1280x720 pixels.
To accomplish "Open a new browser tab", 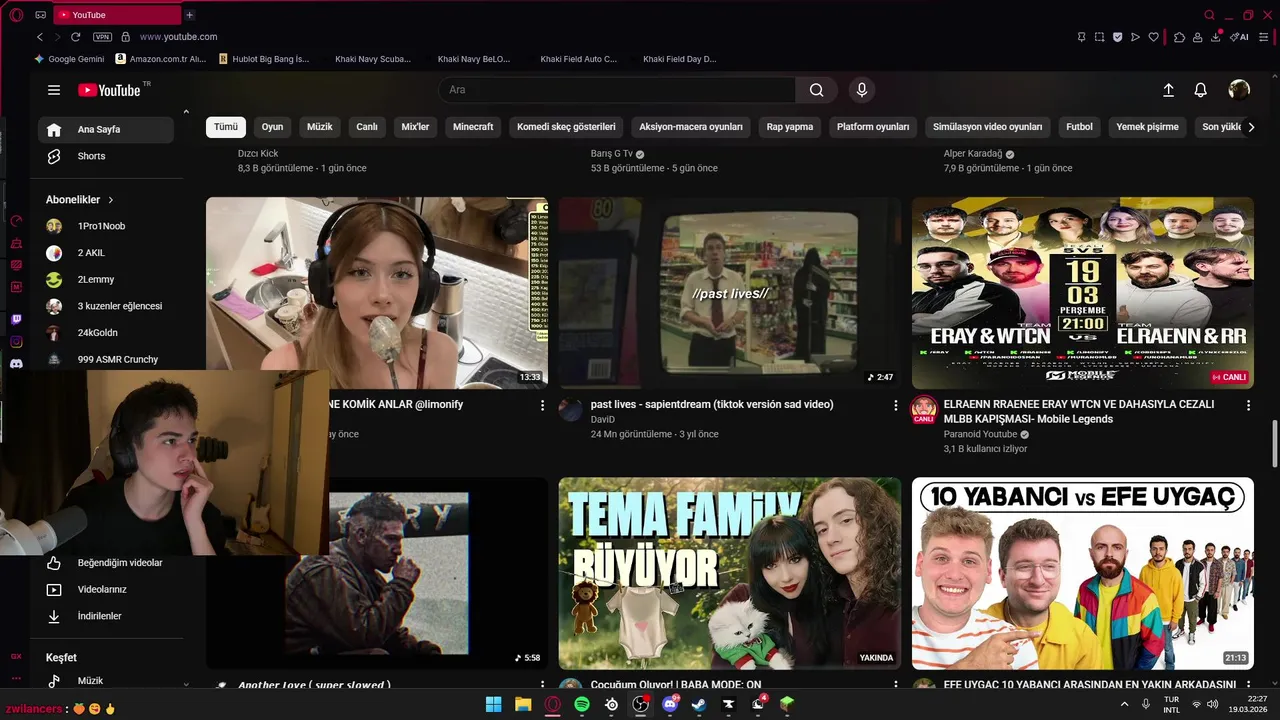I will click(189, 15).
